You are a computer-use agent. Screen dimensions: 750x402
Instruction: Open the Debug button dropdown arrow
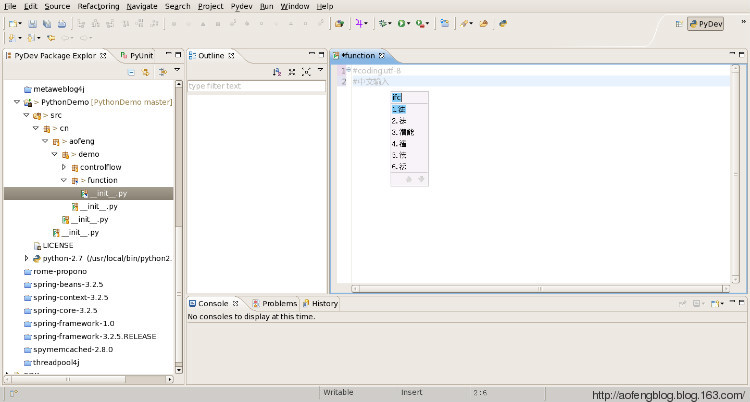click(x=390, y=23)
